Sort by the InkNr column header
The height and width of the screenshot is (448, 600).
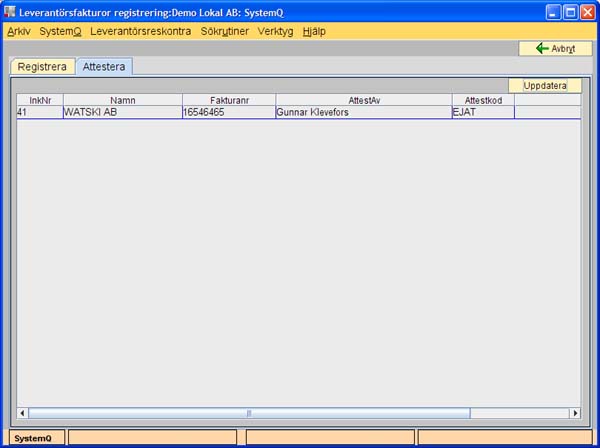40,100
